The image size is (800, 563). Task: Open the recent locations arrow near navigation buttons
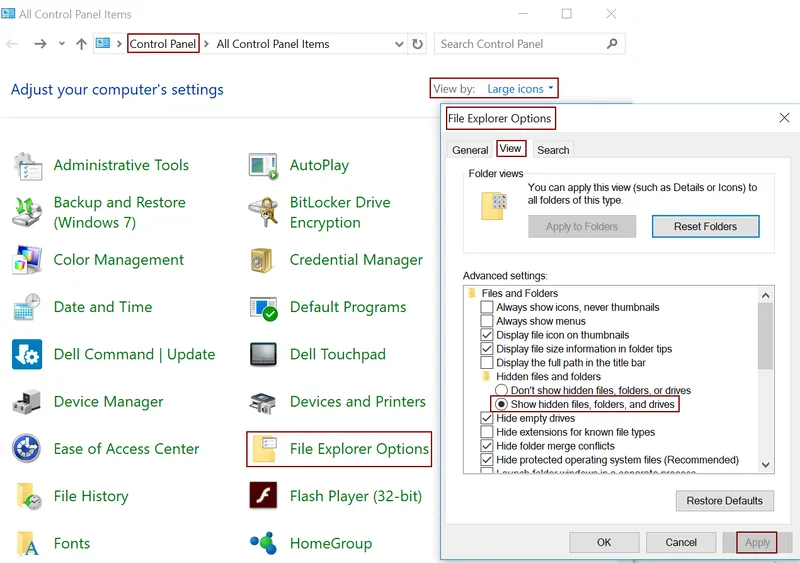62,44
